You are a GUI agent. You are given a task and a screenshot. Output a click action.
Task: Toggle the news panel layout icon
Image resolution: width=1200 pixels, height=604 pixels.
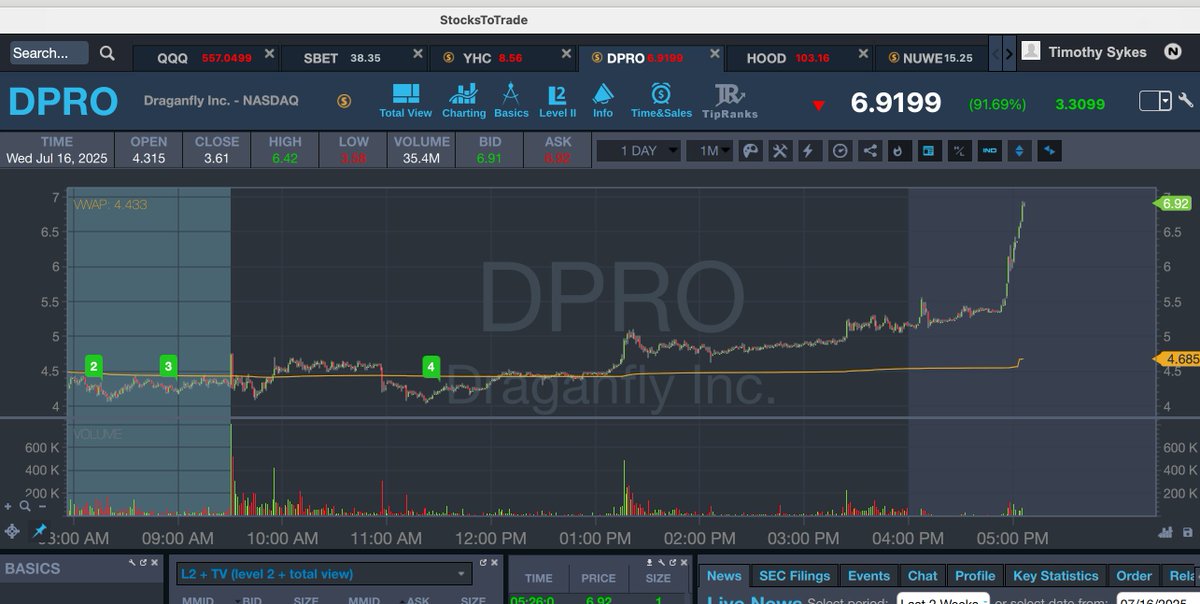click(x=928, y=151)
